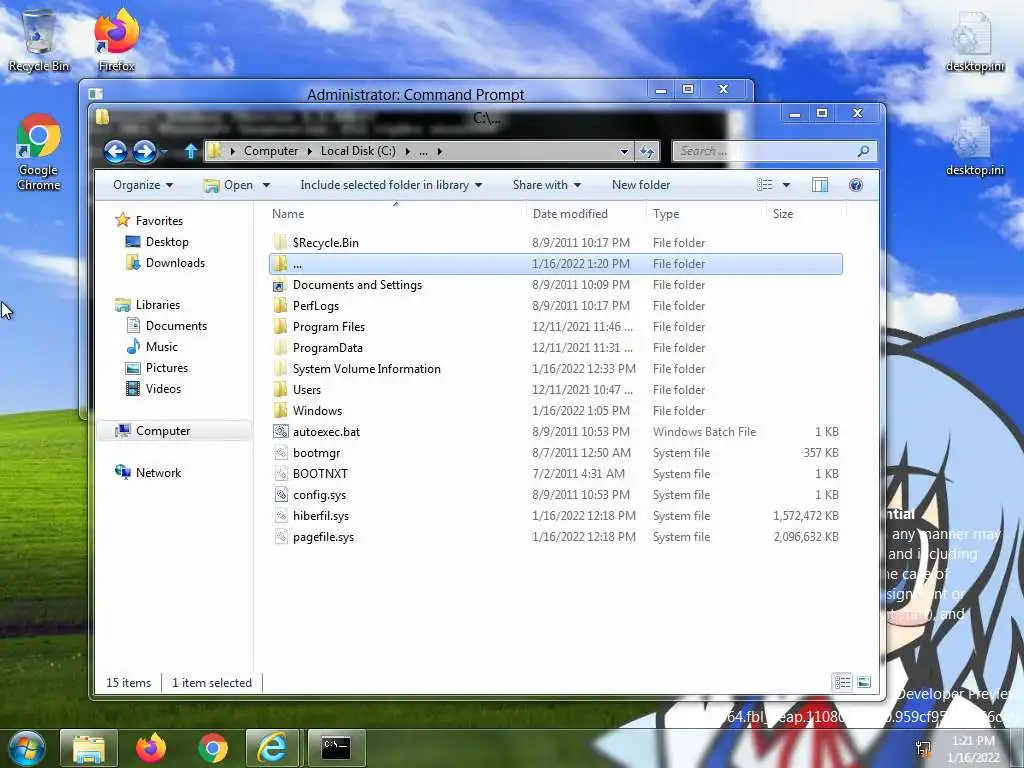Screen dimensions: 1024x768
Task: Open Include selected folder in library menu
Action: point(391,185)
